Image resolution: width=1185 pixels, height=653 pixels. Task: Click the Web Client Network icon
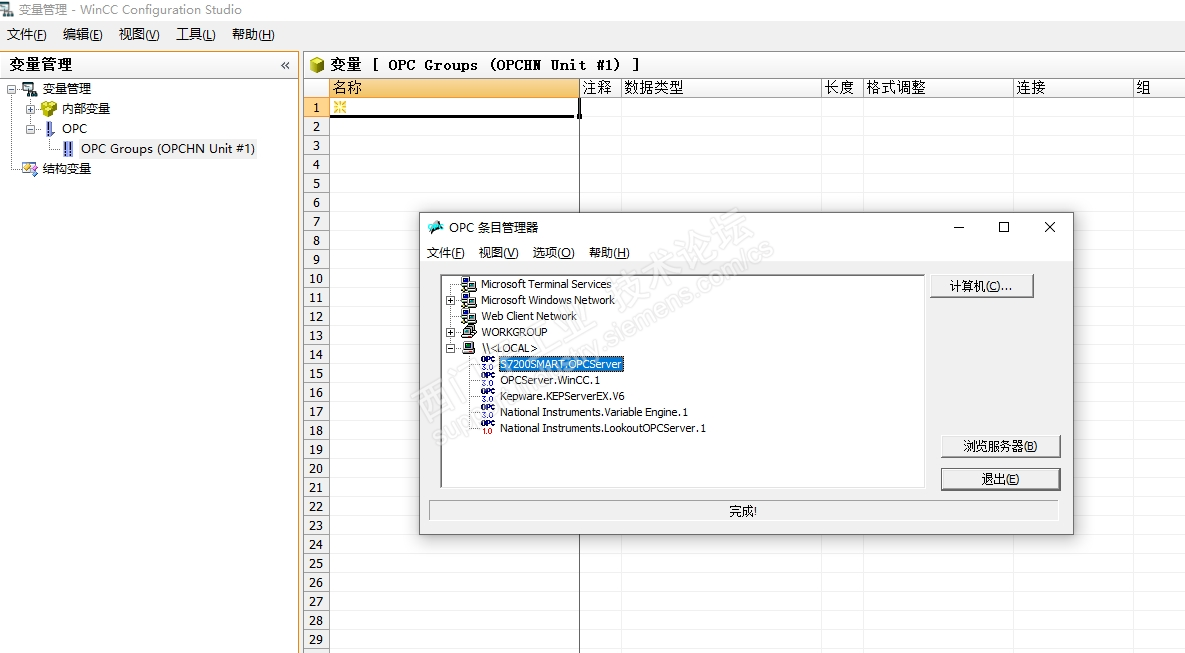point(469,316)
